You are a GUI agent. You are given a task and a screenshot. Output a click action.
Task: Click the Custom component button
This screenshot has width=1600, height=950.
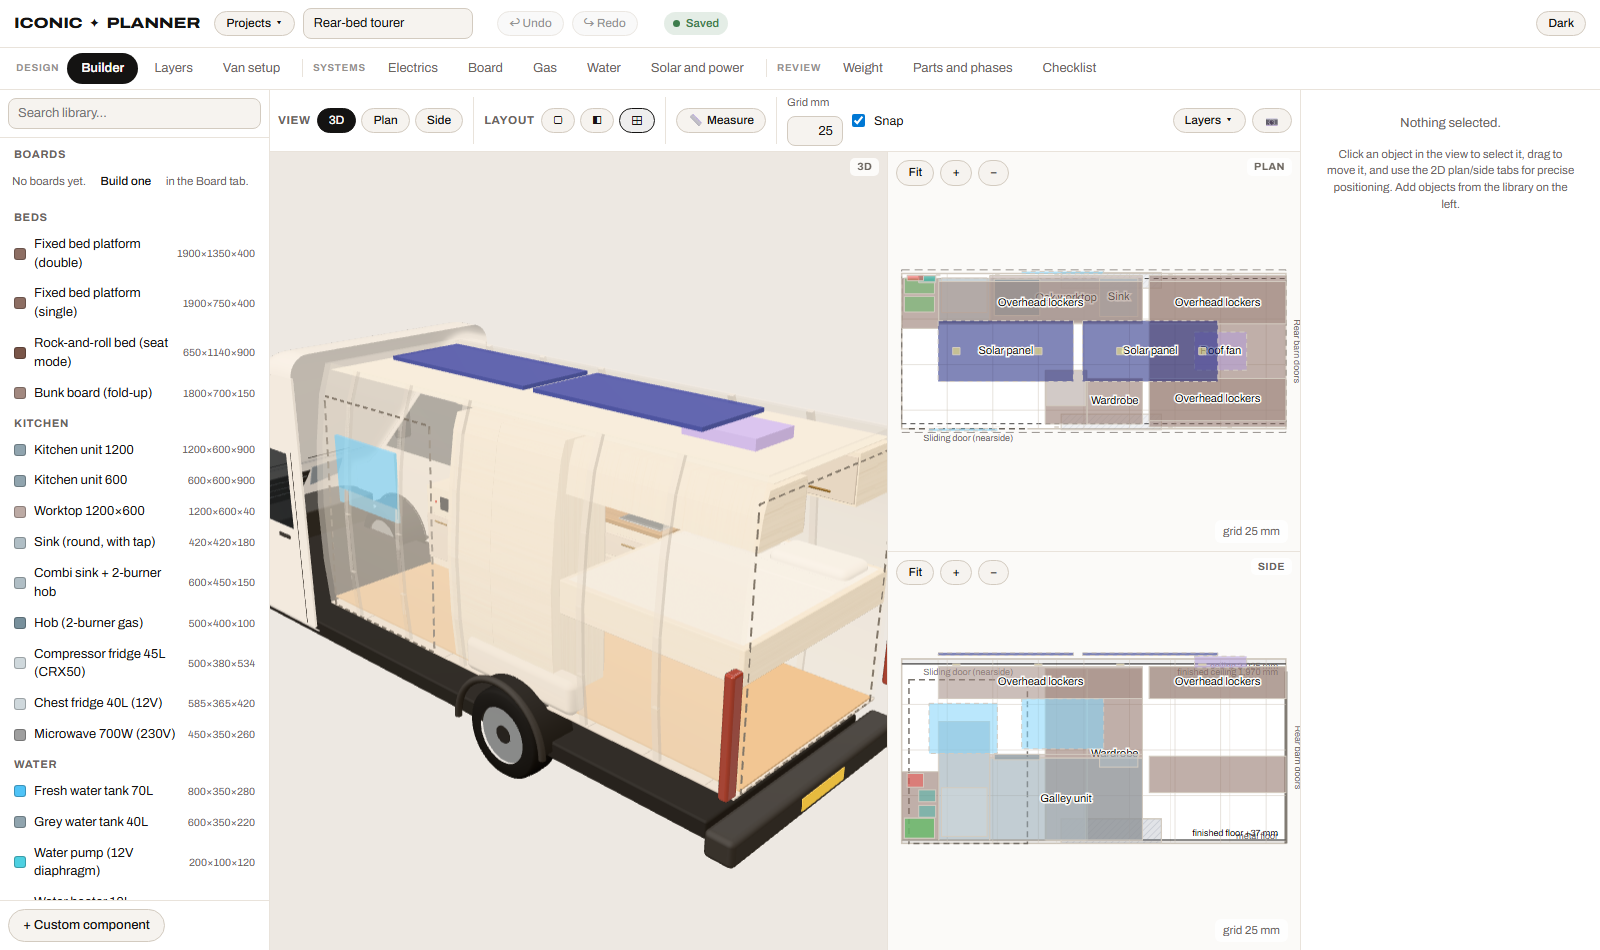[x=87, y=925]
